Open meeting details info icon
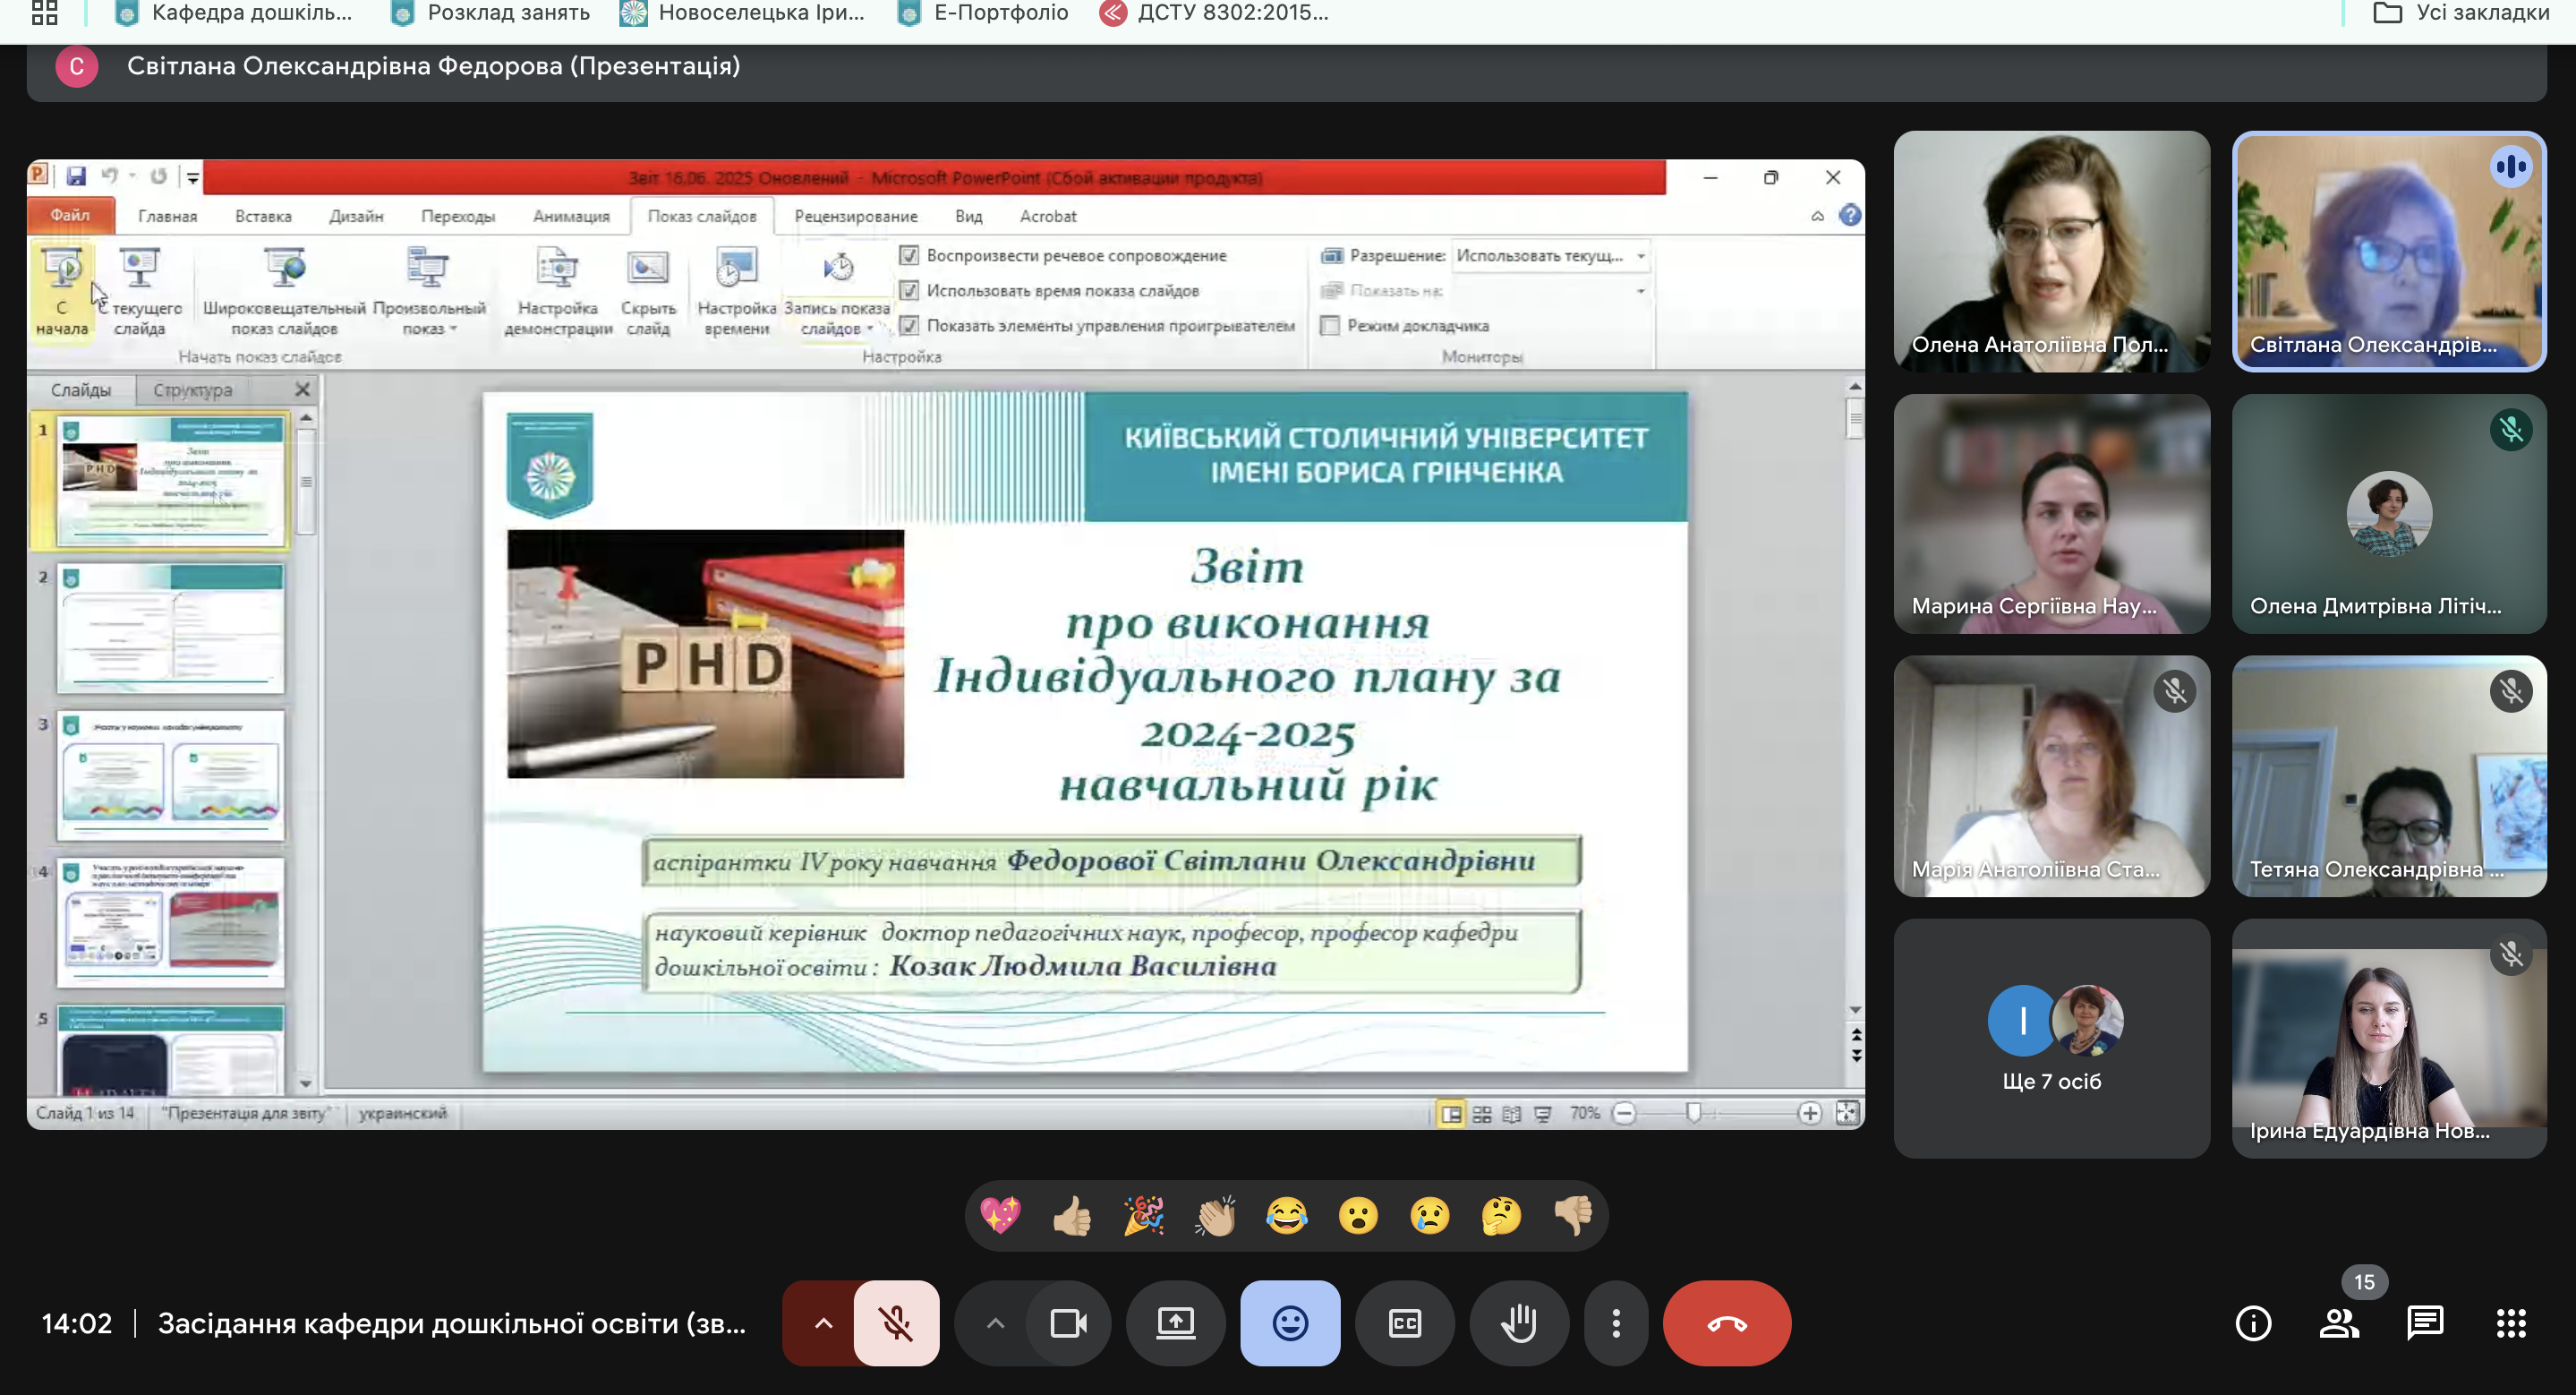 pos(2252,1323)
